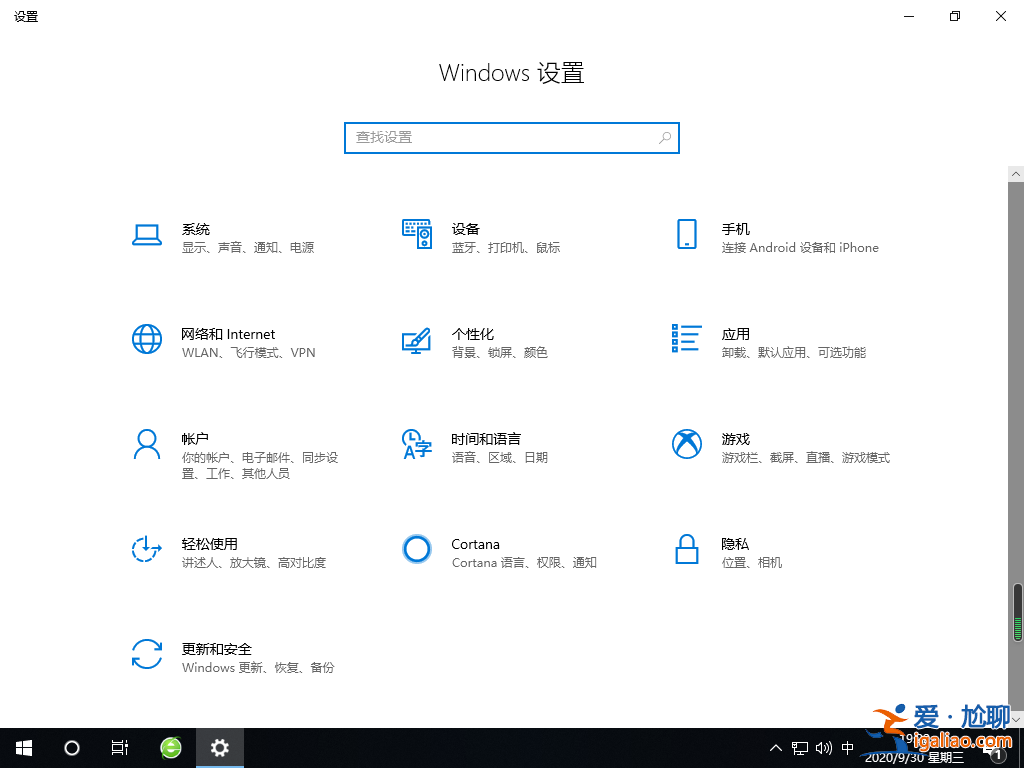Viewport: 1024px width, 768px height.
Task: Open the volume control in the tray
Action: (823, 747)
